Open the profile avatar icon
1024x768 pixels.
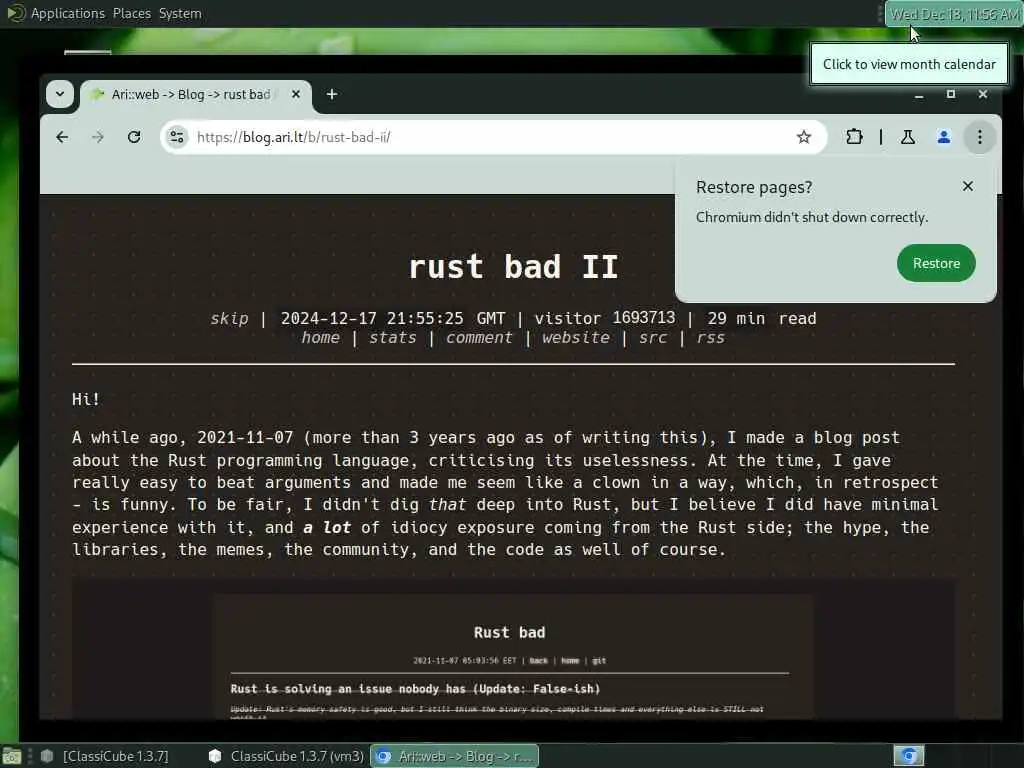coord(944,137)
